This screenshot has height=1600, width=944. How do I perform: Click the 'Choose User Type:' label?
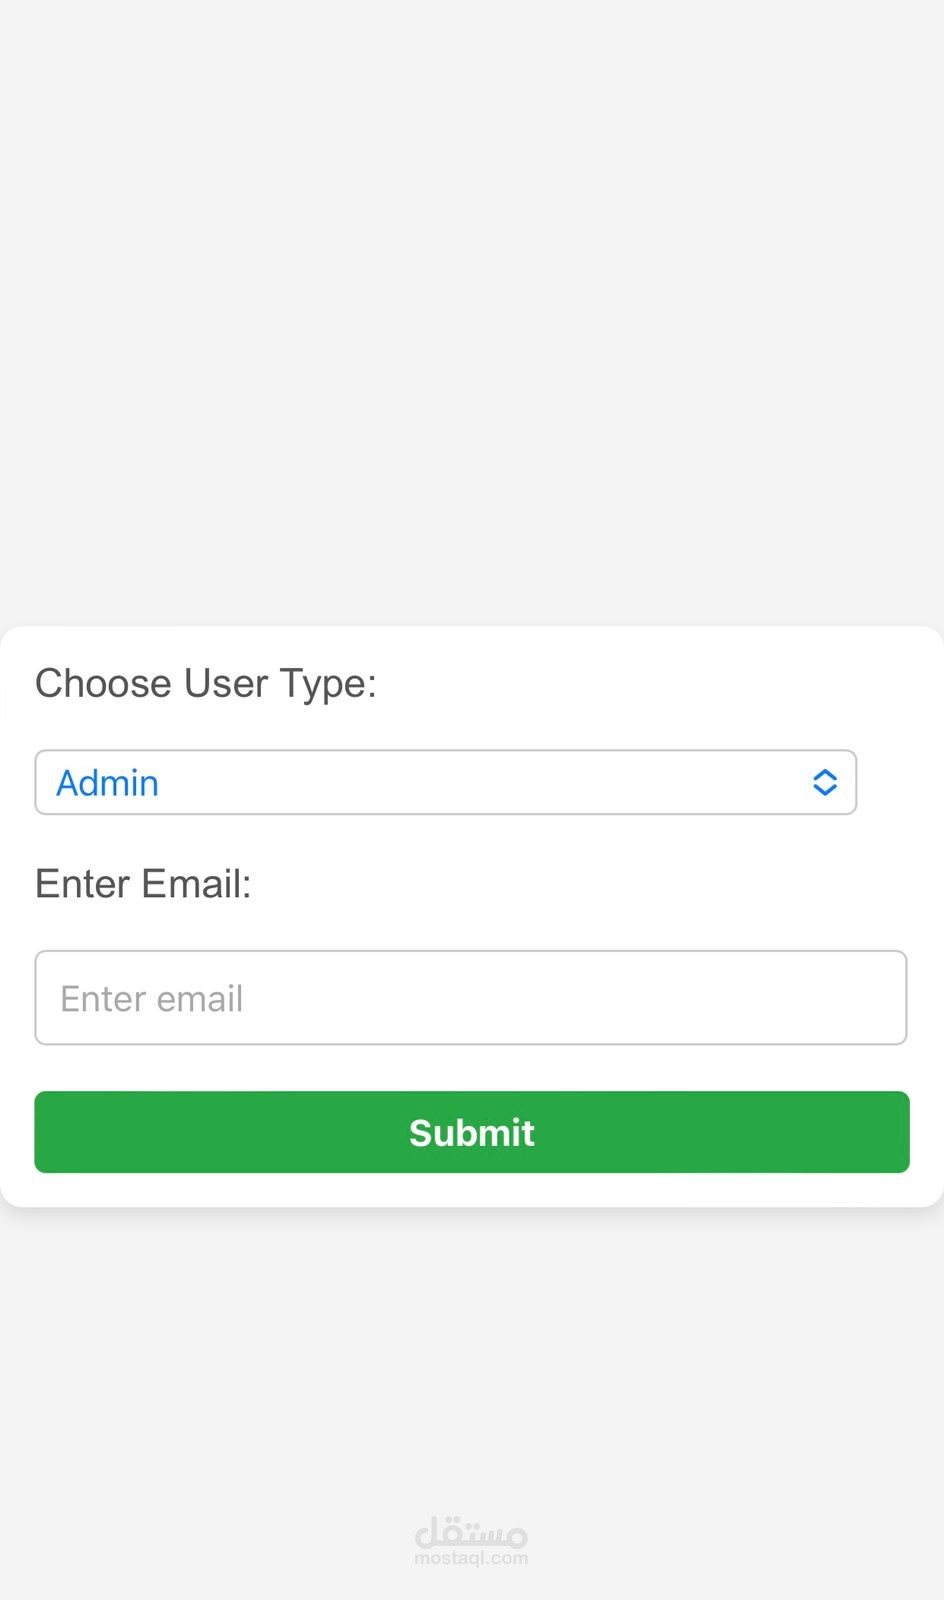pos(205,684)
